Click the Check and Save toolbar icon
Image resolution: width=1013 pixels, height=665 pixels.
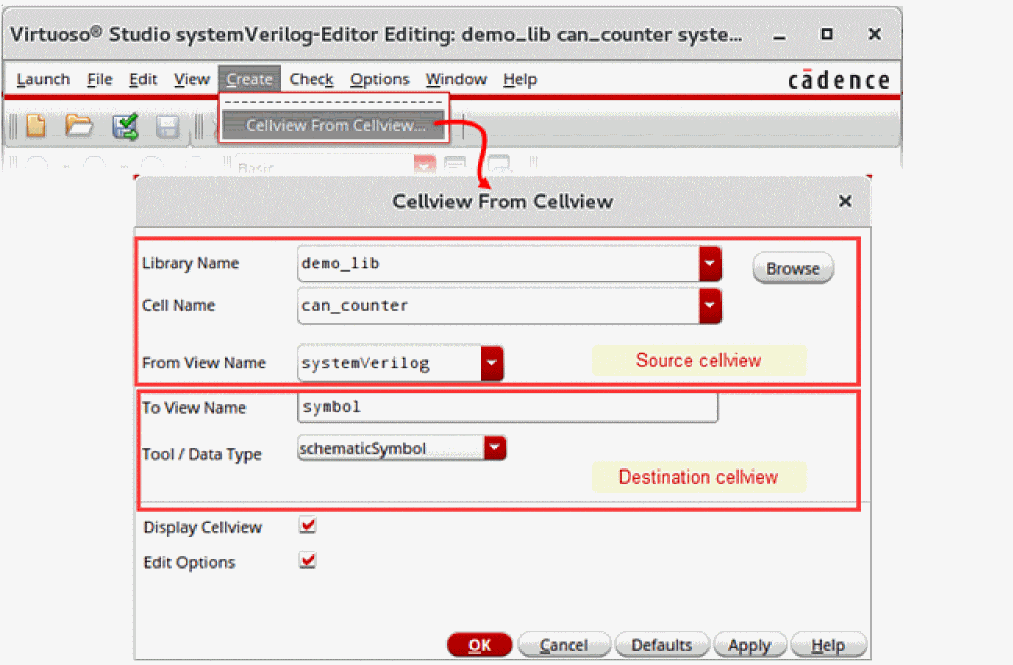point(125,127)
